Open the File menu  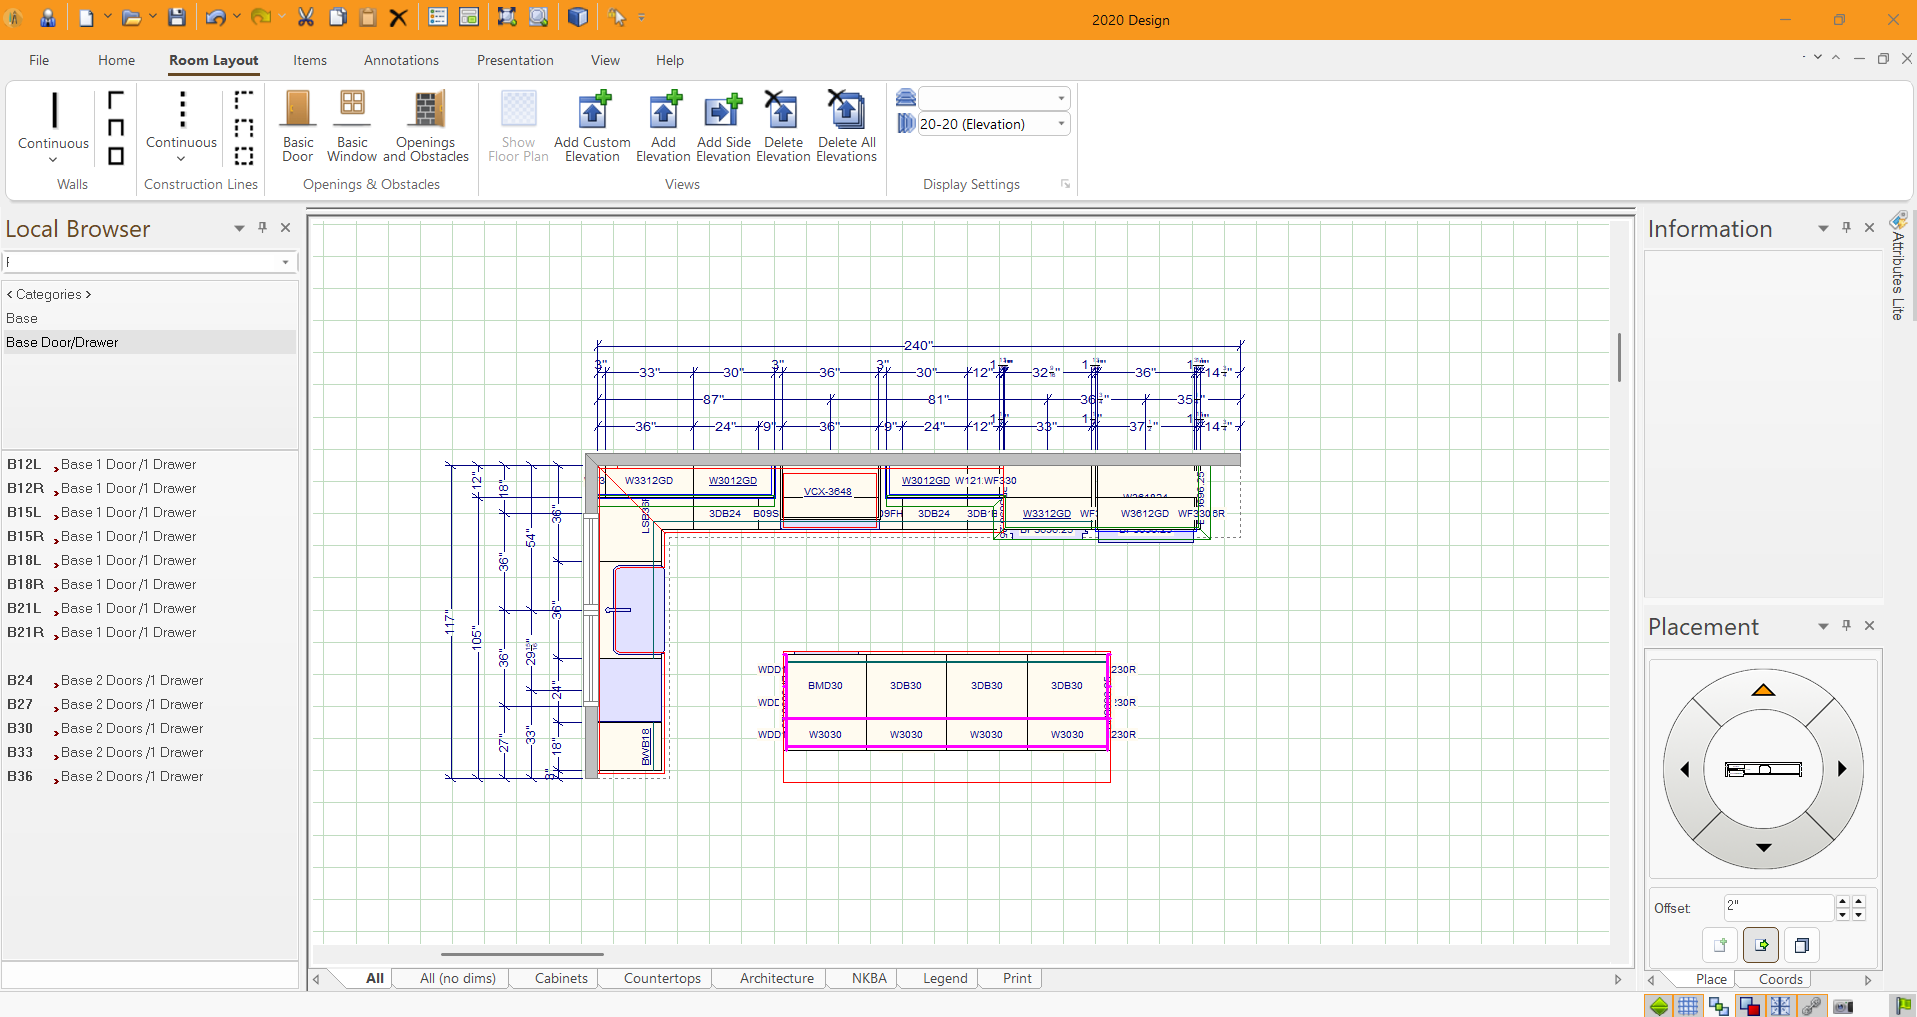[39, 60]
